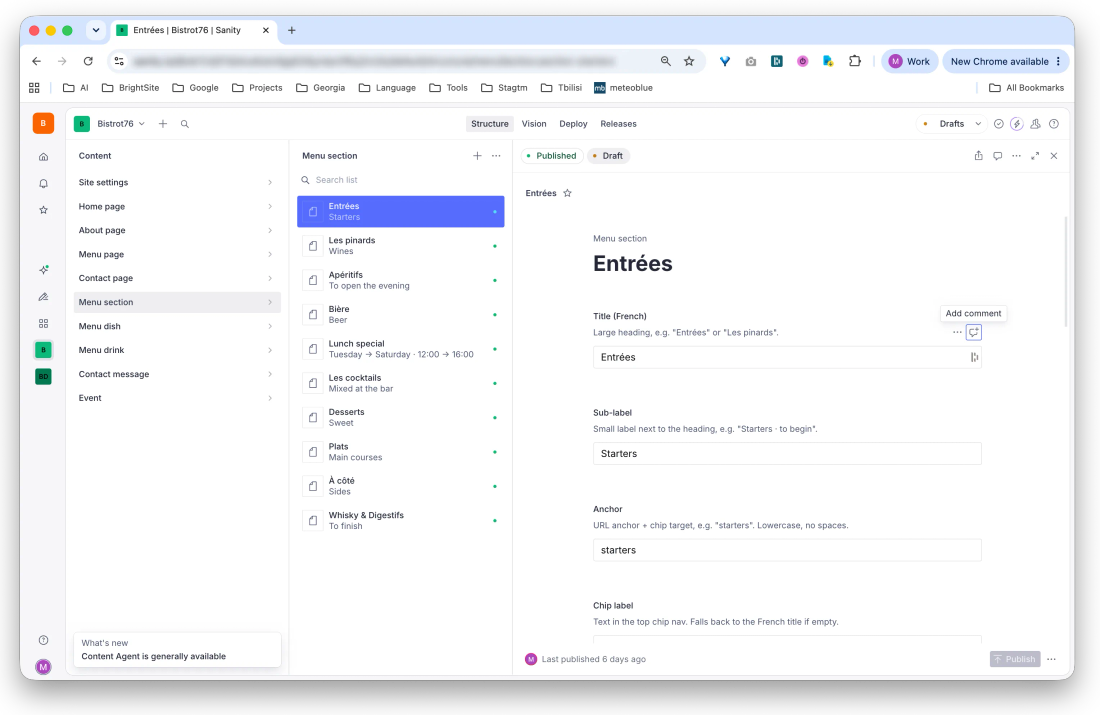1100x715 pixels.
Task: Click Add comment icon on Title field
Action: tap(974, 333)
